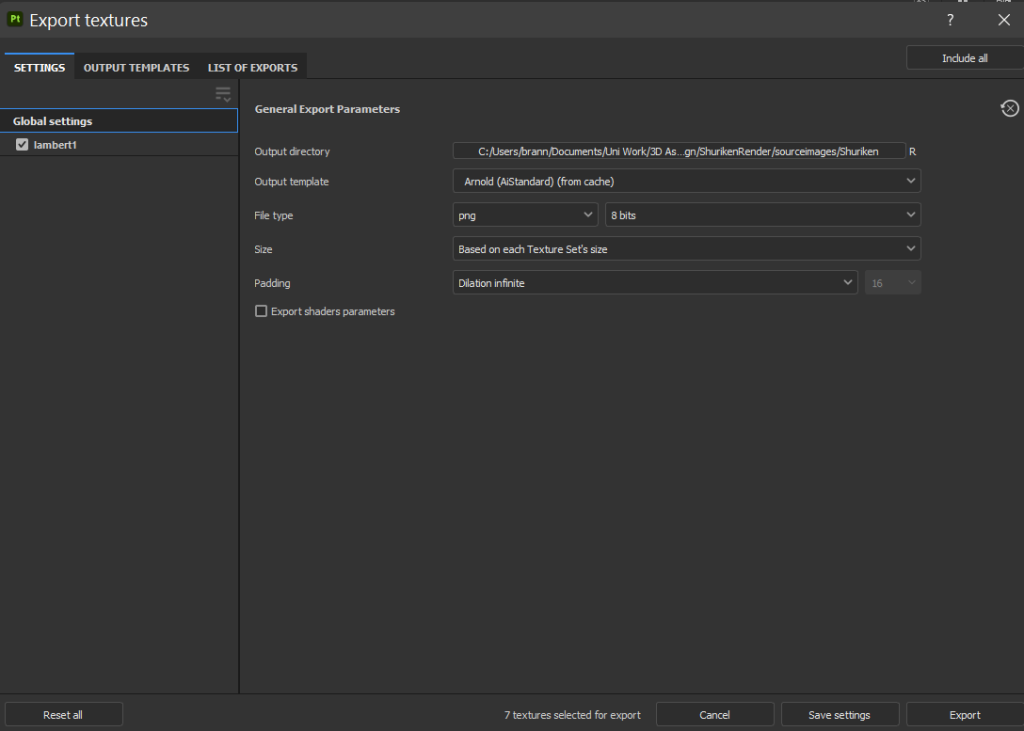Expand the png file type dropdown
Viewport: 1024px width, 731px height.
tap(525, 215)
